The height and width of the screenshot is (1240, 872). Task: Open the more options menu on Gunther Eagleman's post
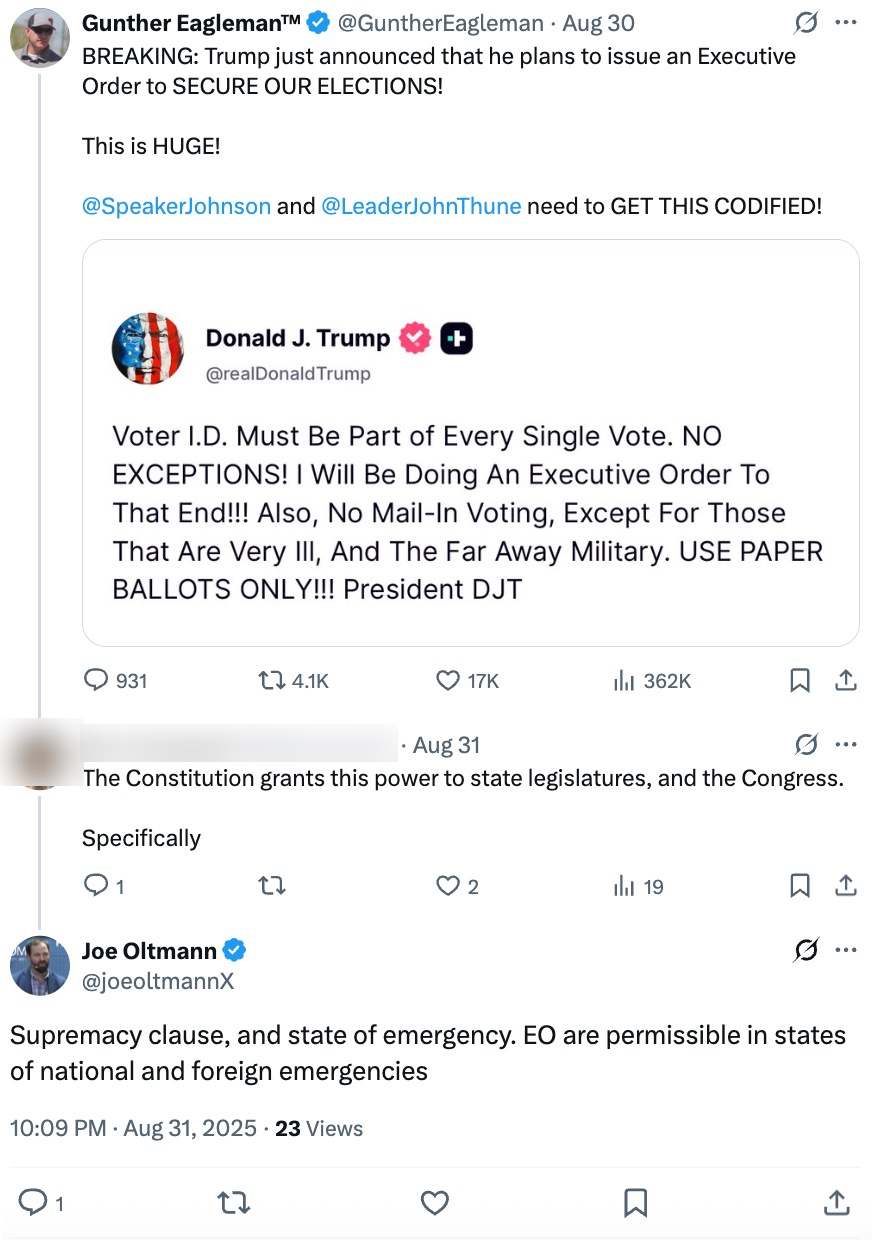(x=846, y=22)
